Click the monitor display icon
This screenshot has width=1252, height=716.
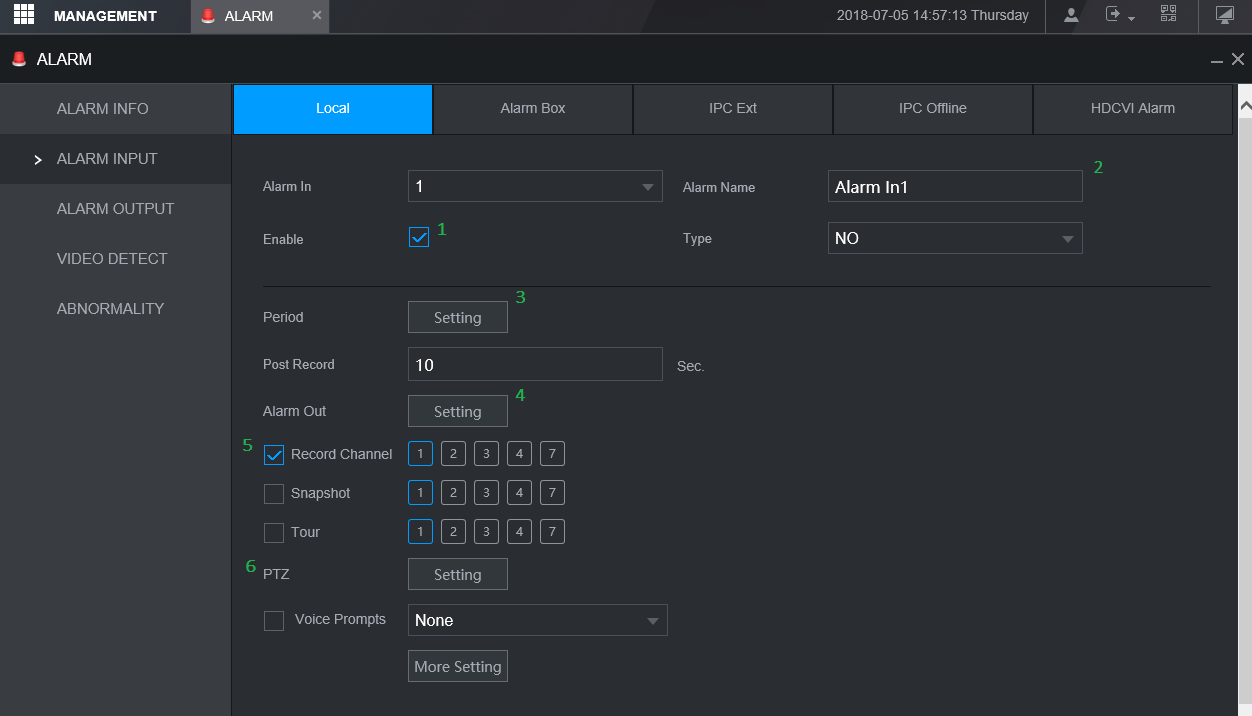click(x=1224, y=15)
